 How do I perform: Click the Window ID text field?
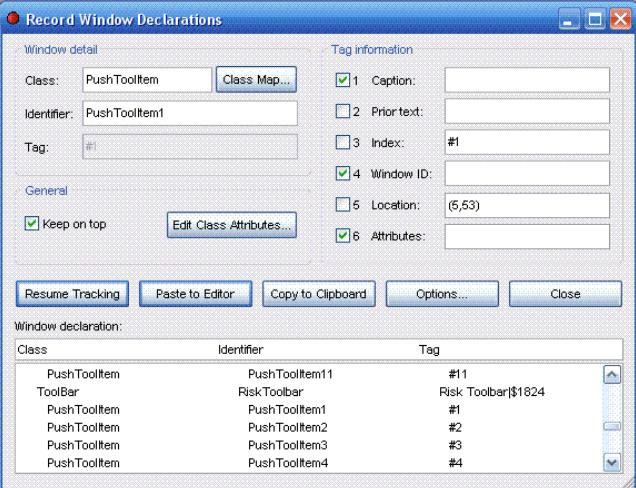click(527, 174)
